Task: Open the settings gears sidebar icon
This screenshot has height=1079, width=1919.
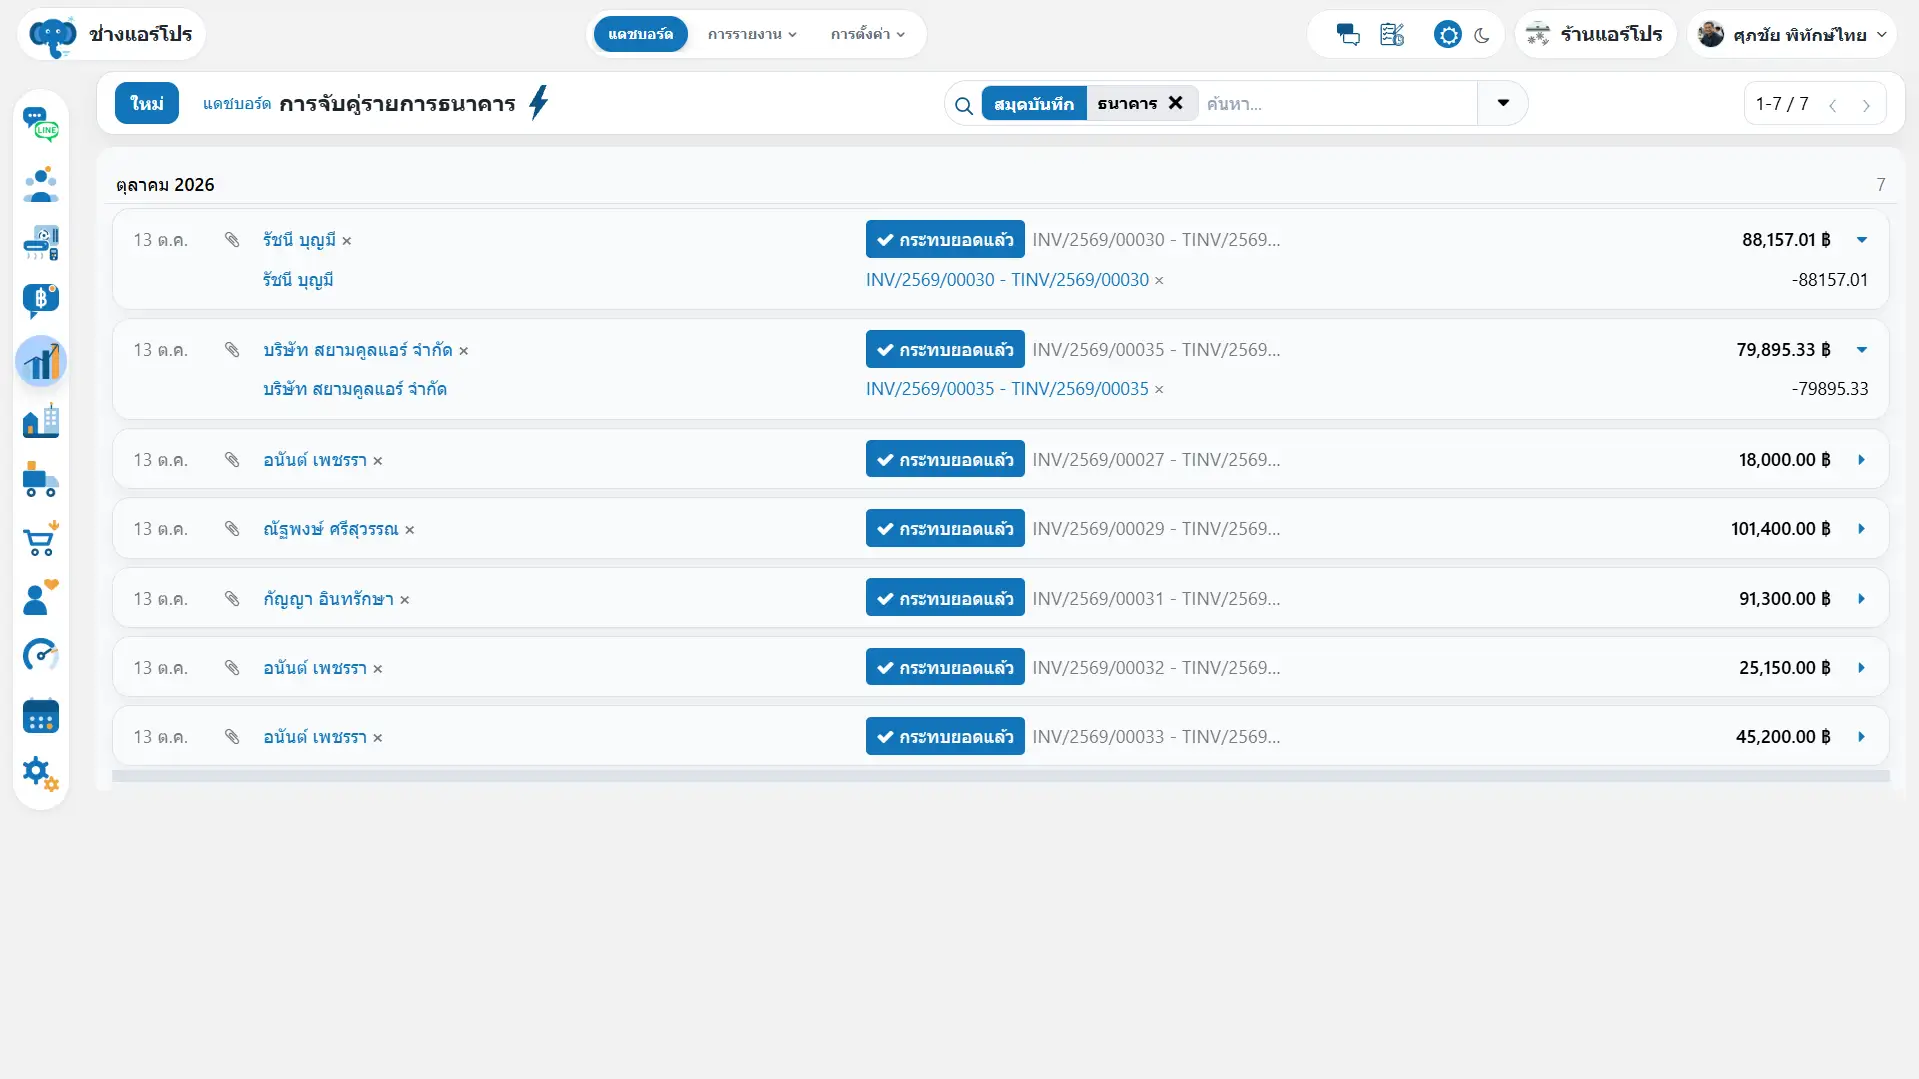Action: click(41, 774)
